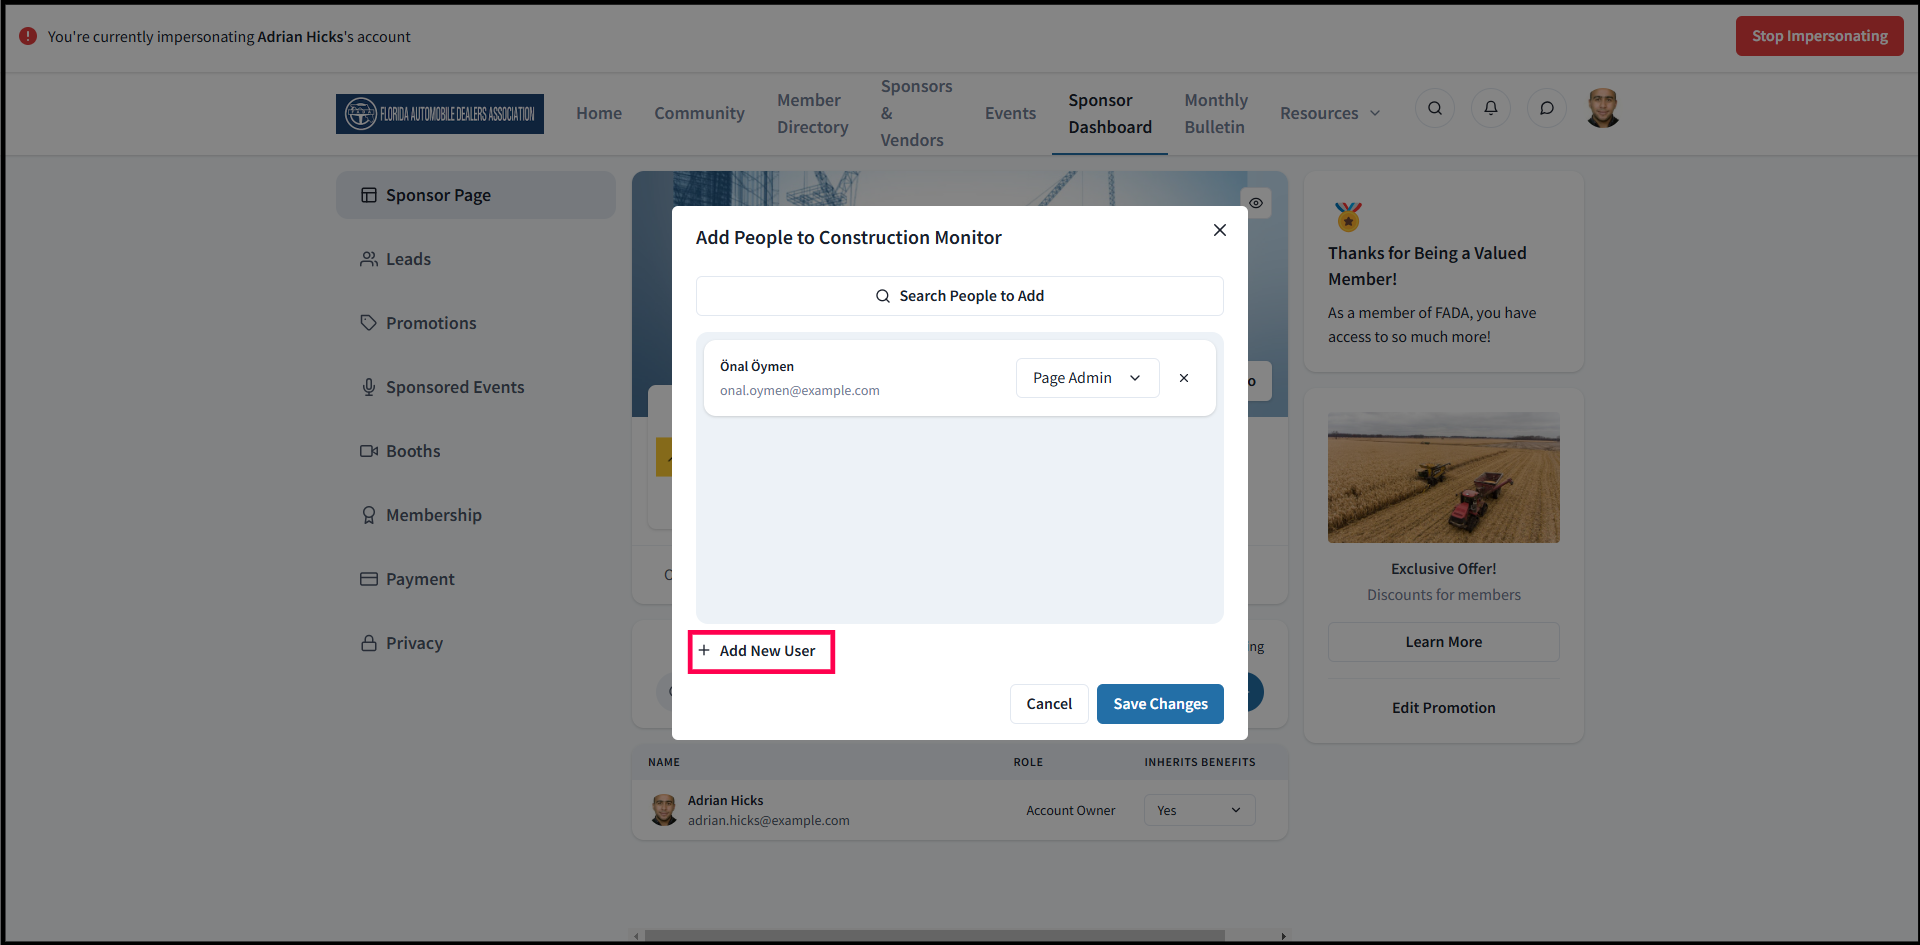Click Discounts for members text
Image resolution: width=1920 pixels, height=945 pixels.
click(x=1444, y=595)
